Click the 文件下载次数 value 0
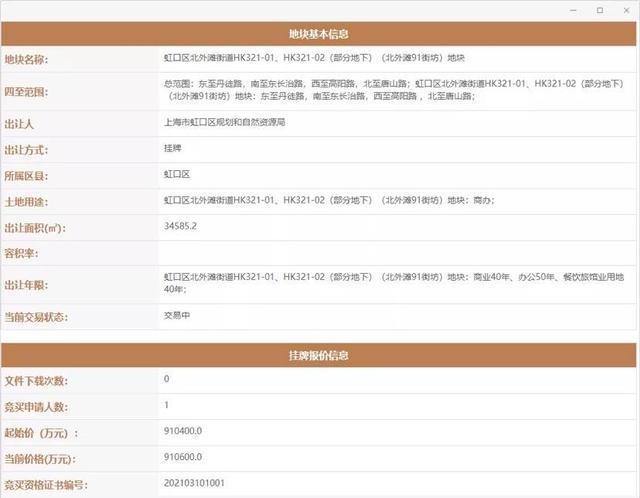Screen dimensions: 640x498 pyautogui.click(x=166, y=379)
